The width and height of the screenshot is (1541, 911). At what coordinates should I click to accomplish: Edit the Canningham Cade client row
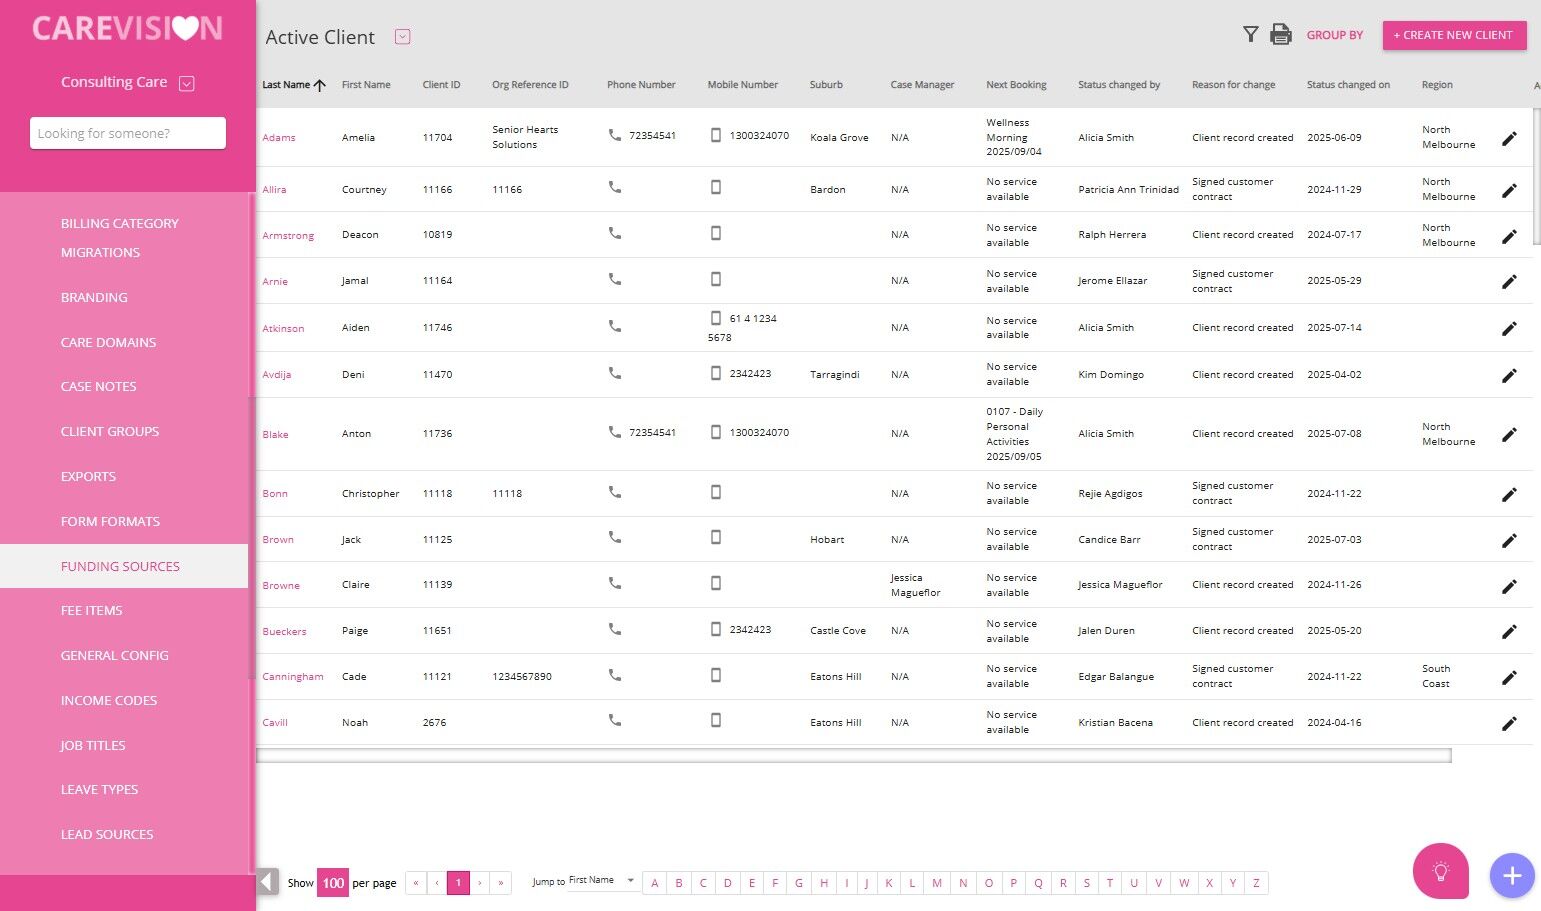(1509, 678)
